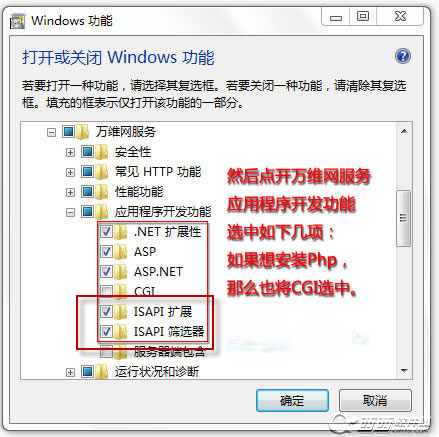The image size is (439, 437).
Task: Expand the 运行状况和诊断 node
Action: [70, 372]
